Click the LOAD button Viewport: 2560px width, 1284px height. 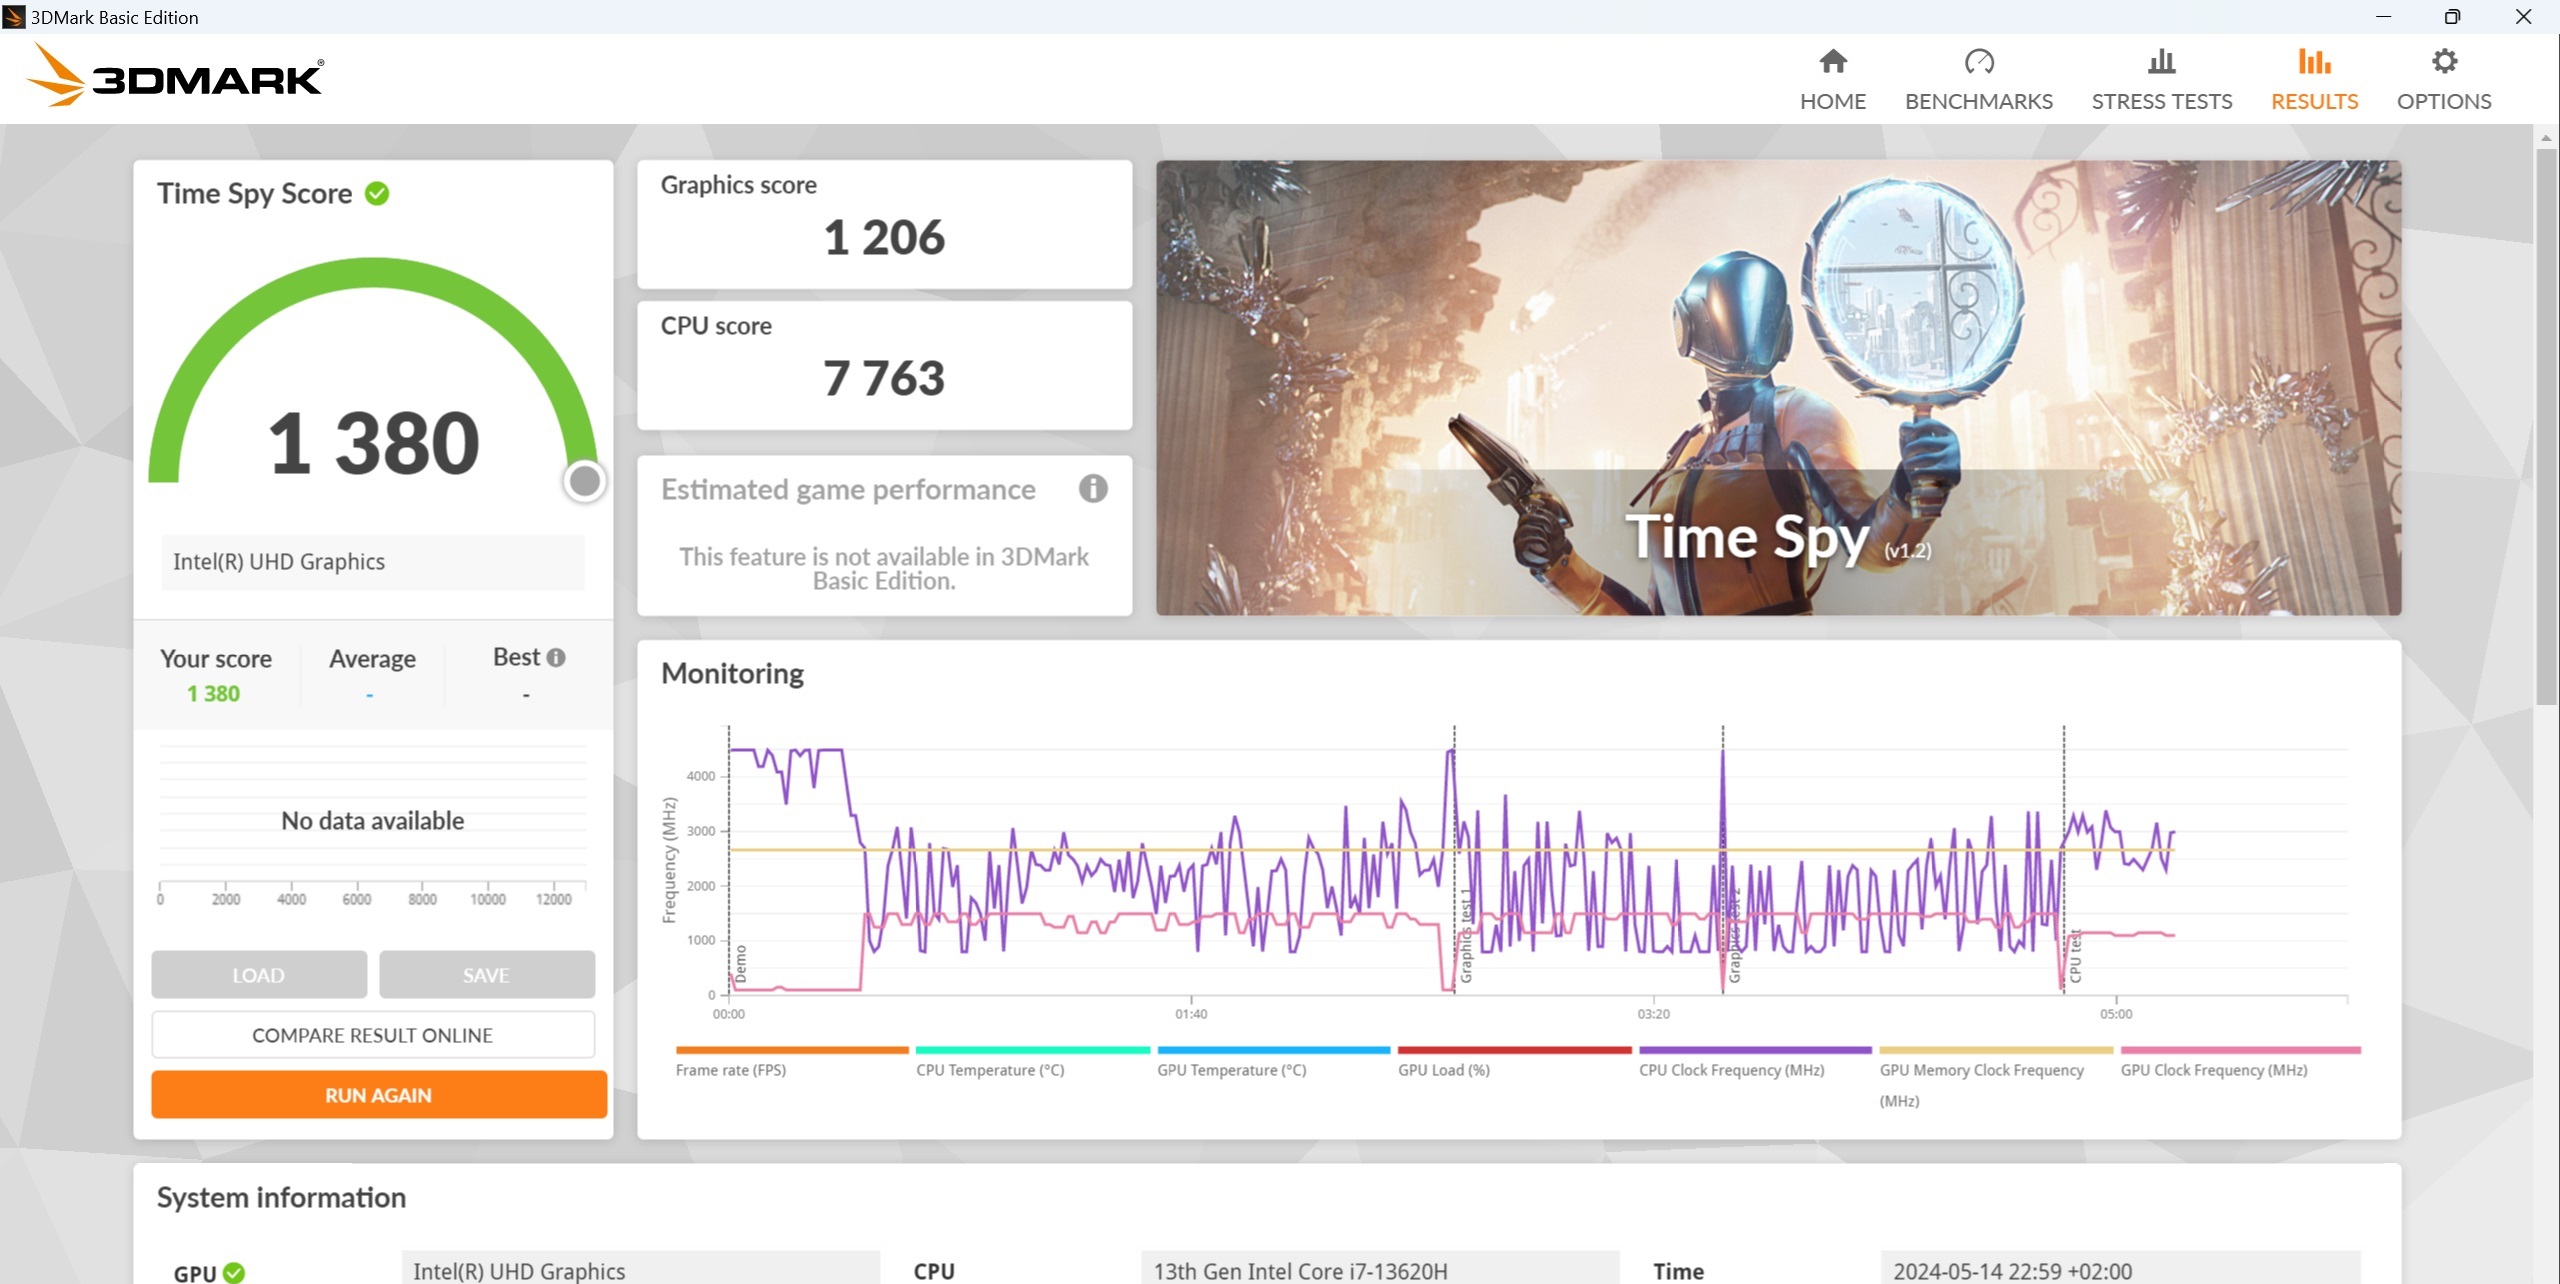[259, 975]
